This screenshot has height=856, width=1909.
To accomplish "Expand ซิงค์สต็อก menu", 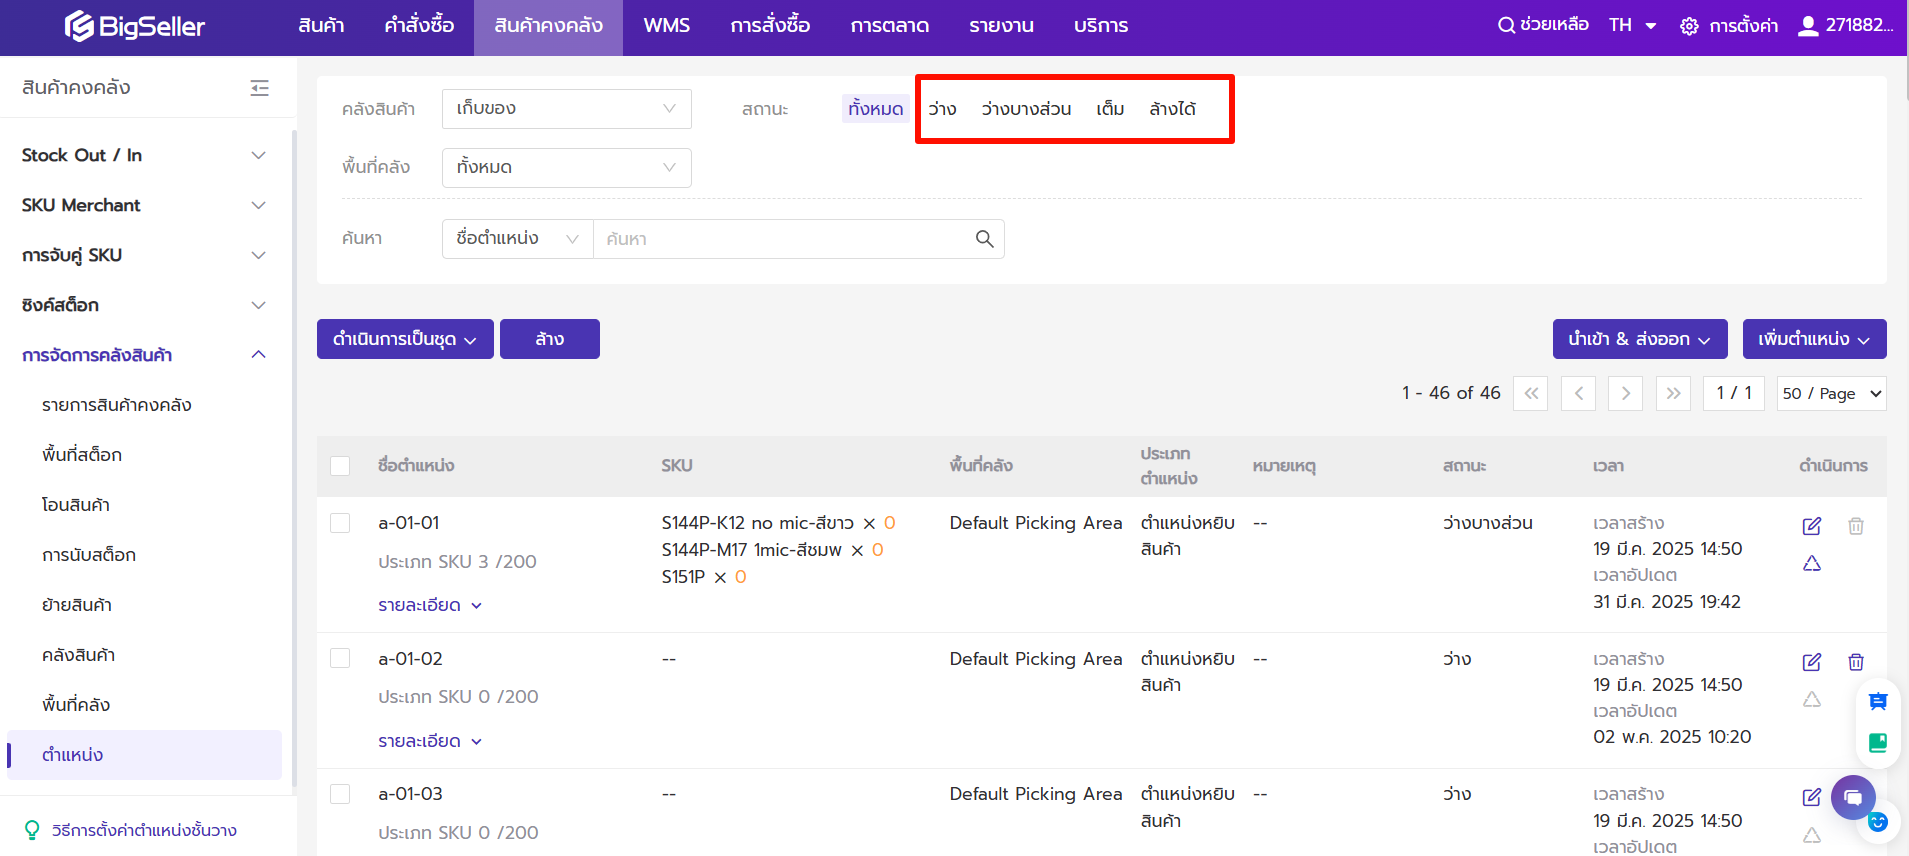I will point(144,305).
